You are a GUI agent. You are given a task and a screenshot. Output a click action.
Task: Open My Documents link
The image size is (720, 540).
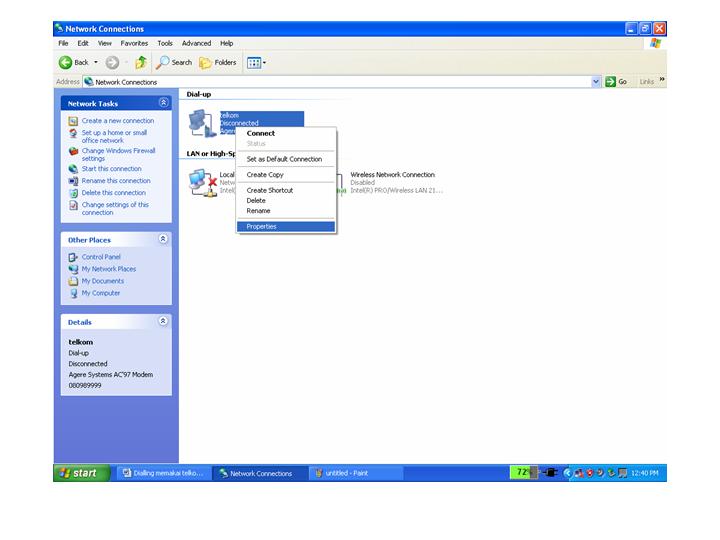point(103,281)
